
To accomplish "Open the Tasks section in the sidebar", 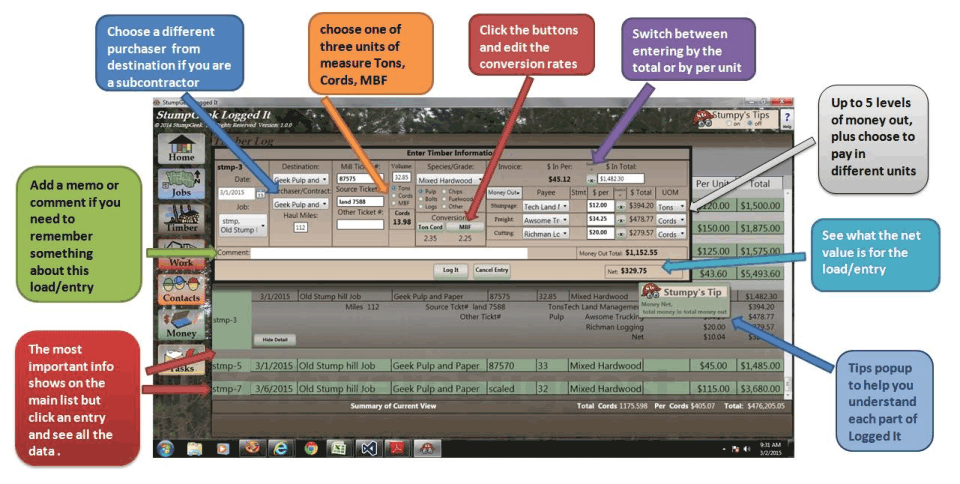I will (181, 360).
